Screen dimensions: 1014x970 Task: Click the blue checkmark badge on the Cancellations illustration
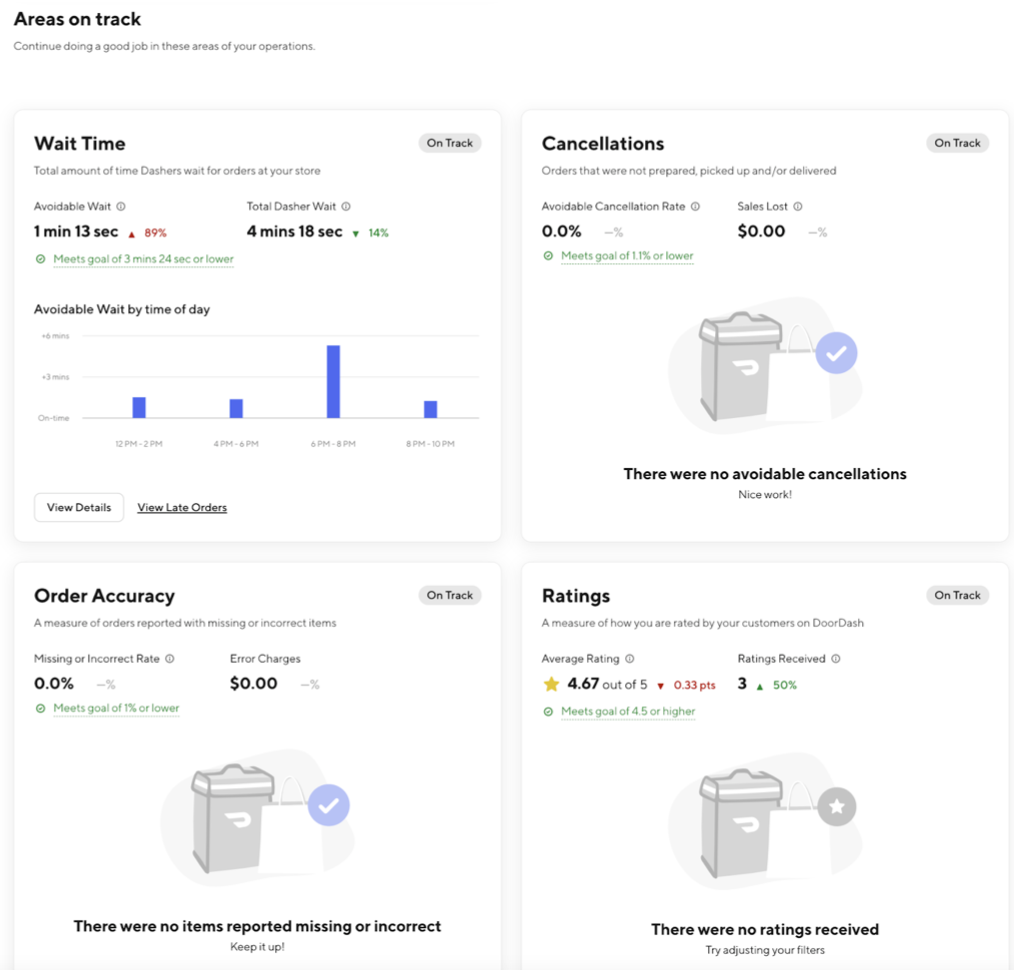coord(836,352)
